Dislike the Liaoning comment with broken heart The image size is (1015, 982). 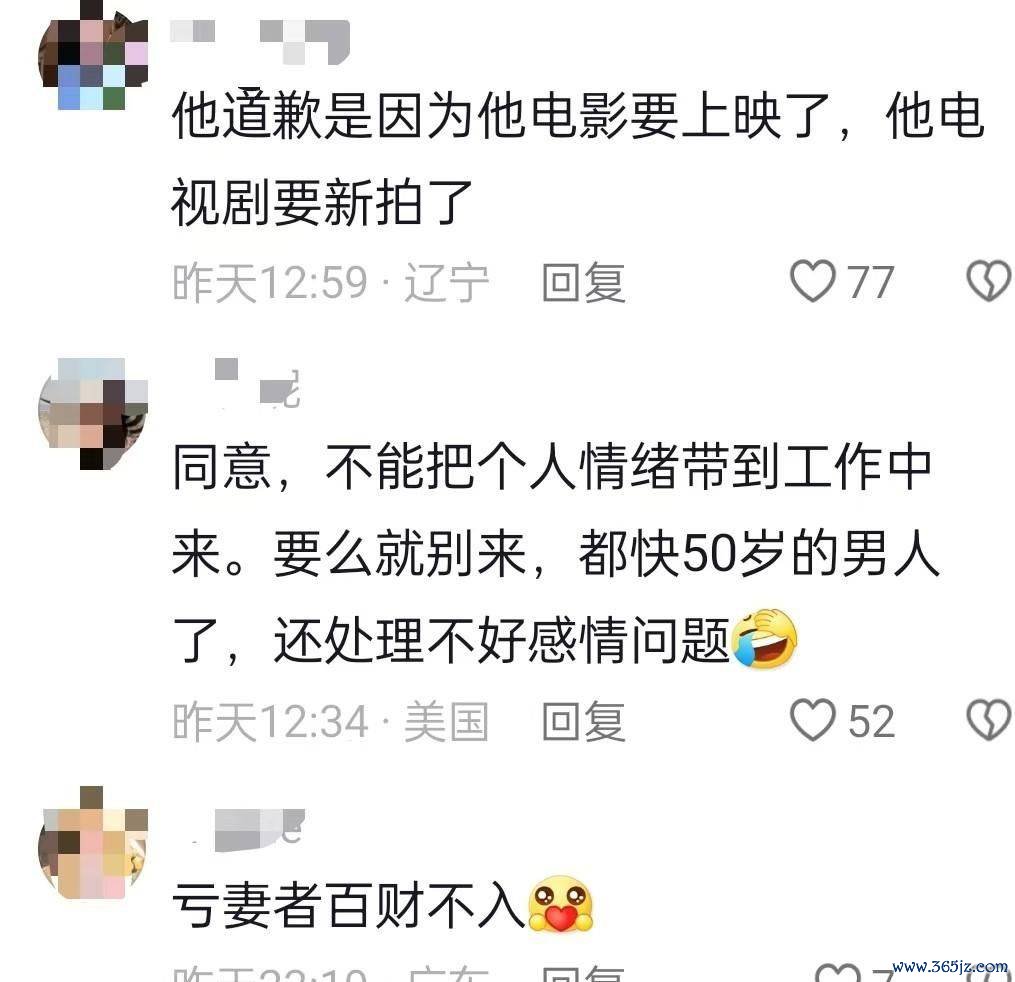point(988,281)
